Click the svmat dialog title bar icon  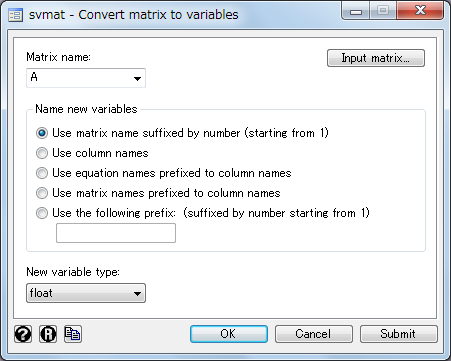point(15,15)
